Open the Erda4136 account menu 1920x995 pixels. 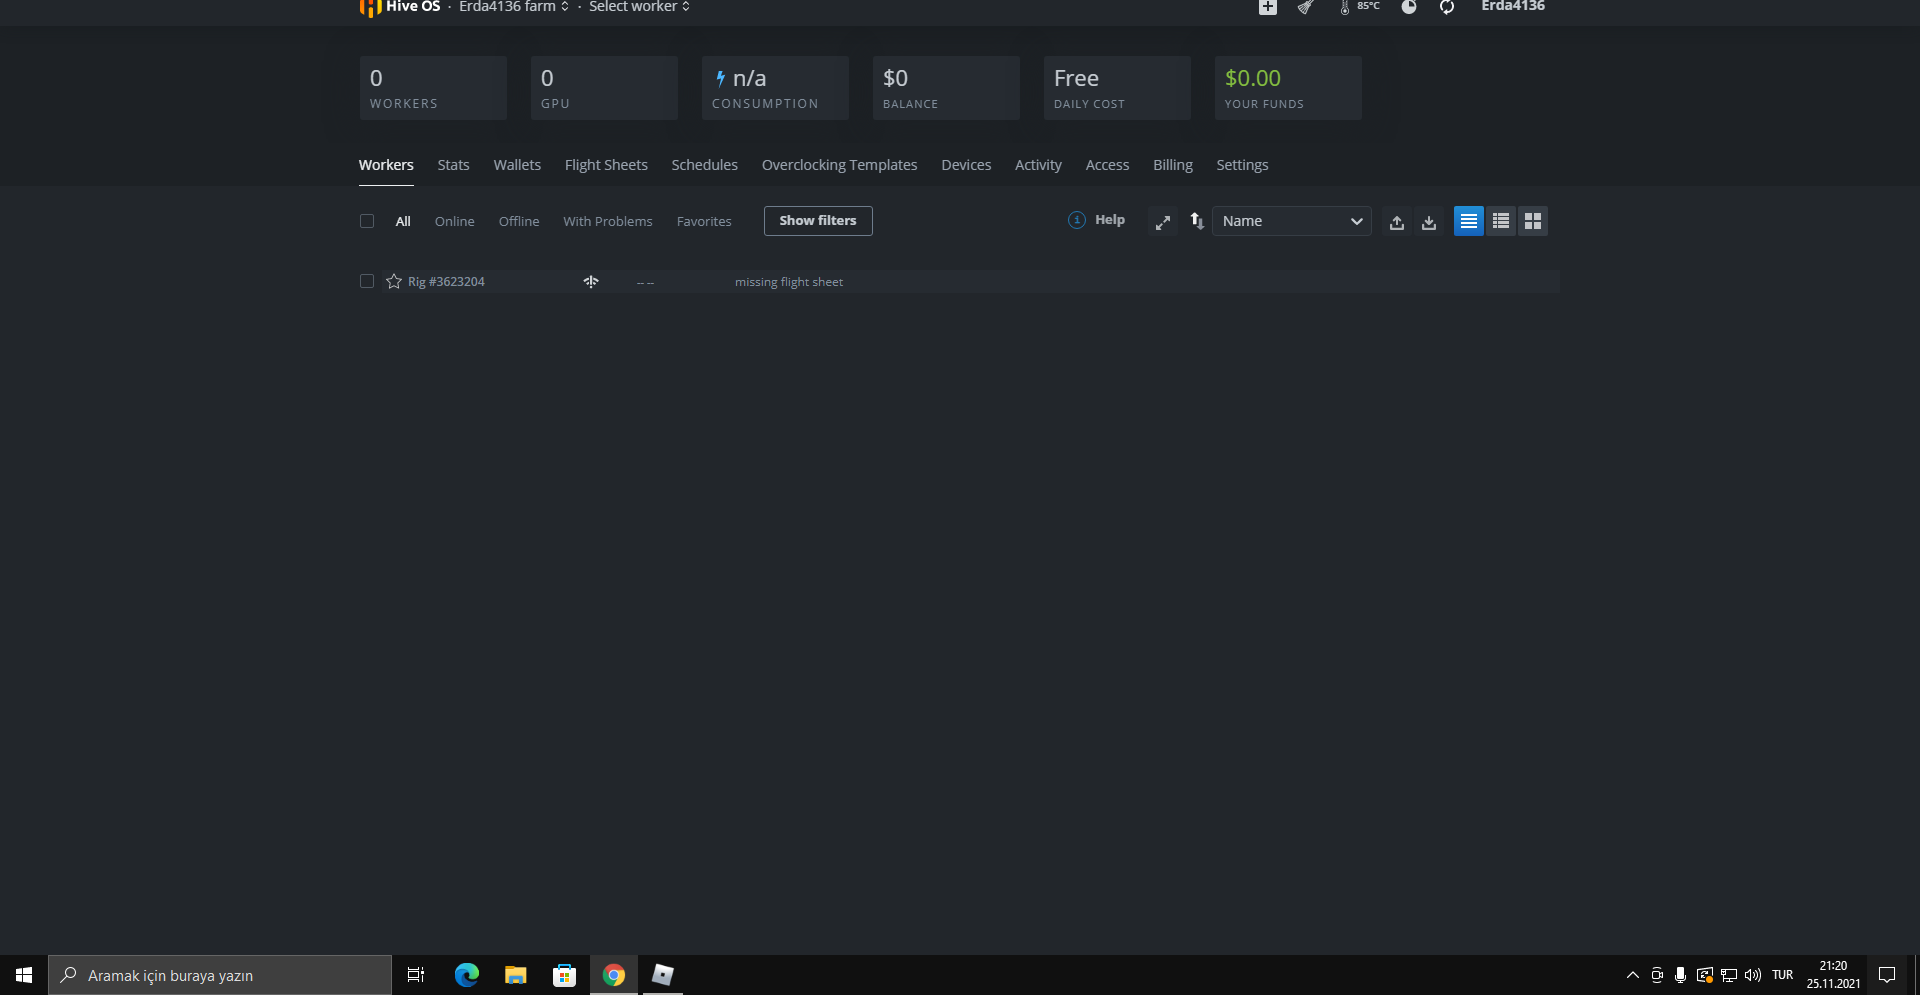tap(1513, 7)
